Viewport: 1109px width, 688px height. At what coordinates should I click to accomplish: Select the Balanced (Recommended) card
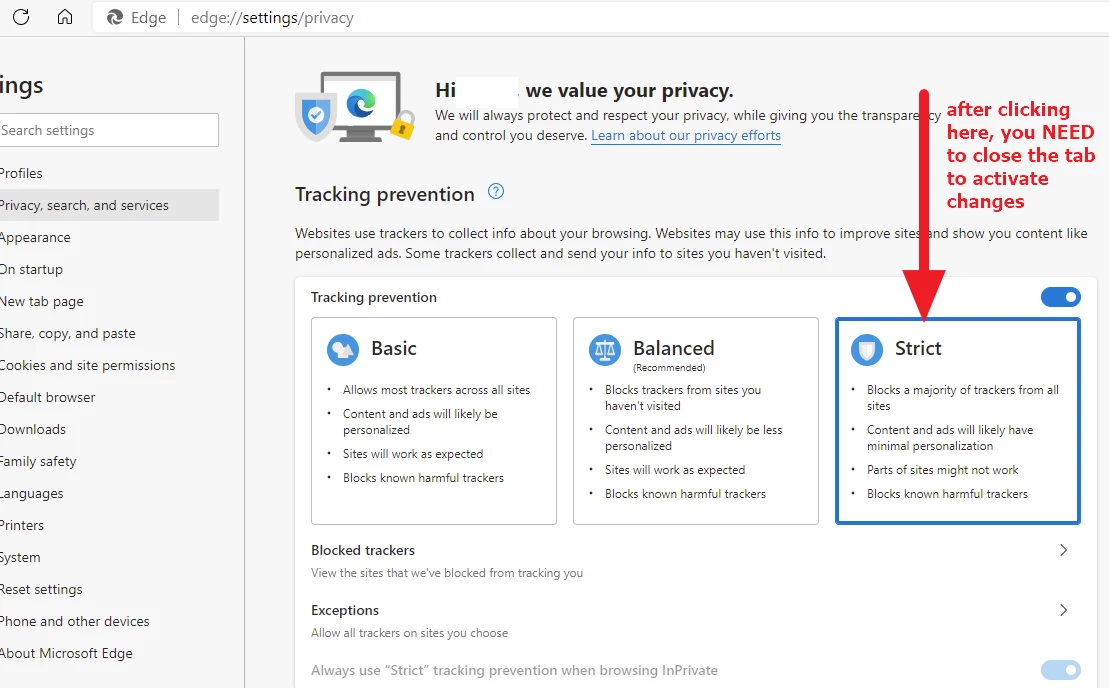(x=695, y=421)
